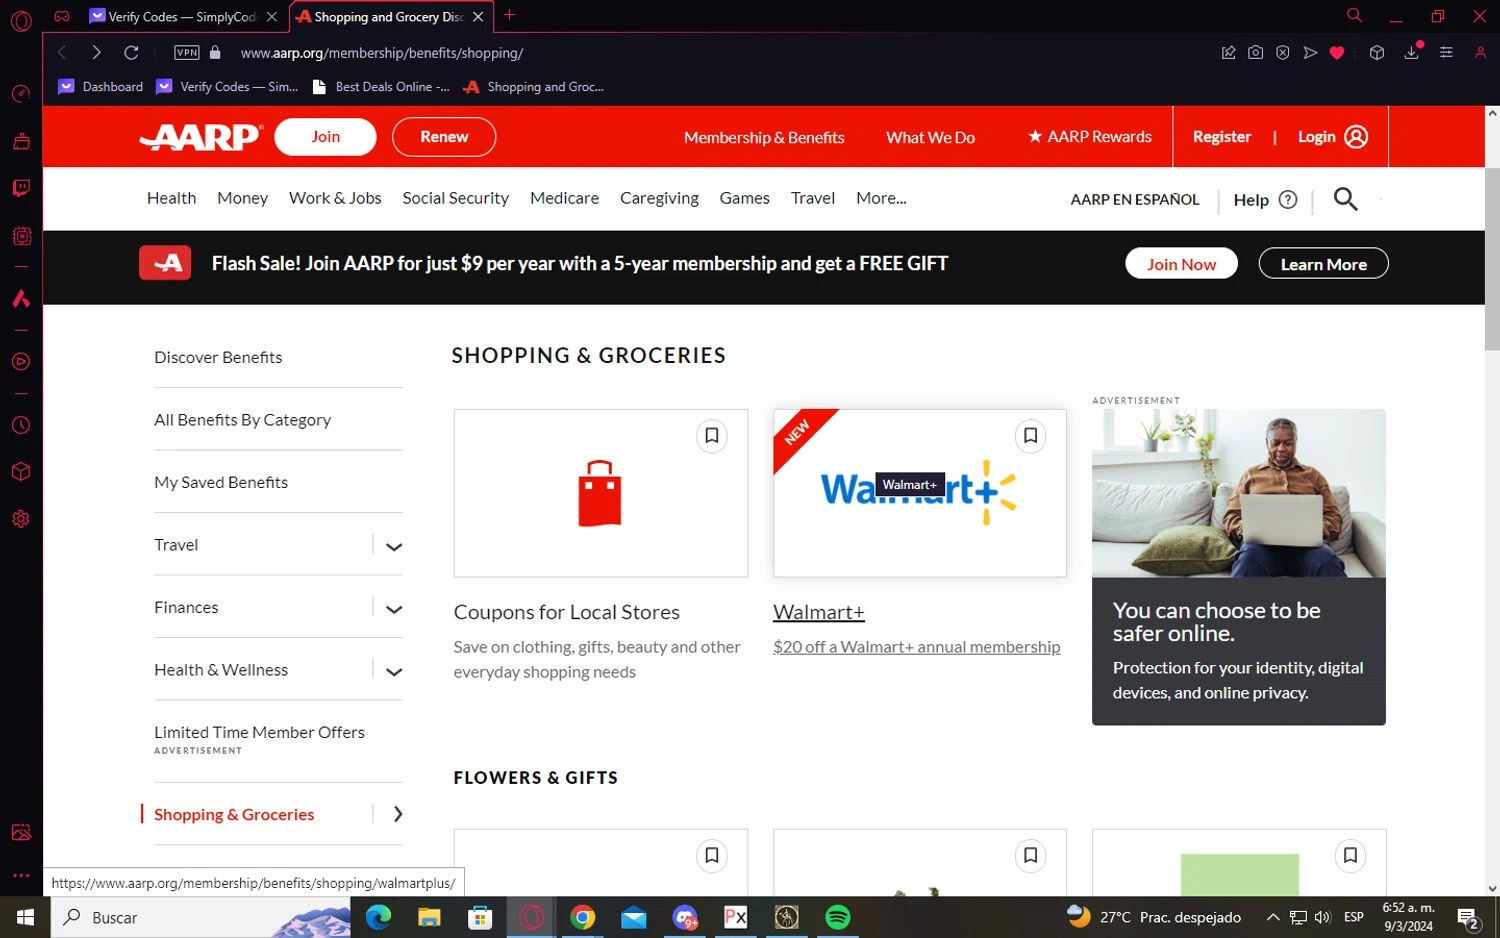Bookmark the Walmart+ benefit card

[x=1030, y=436]
